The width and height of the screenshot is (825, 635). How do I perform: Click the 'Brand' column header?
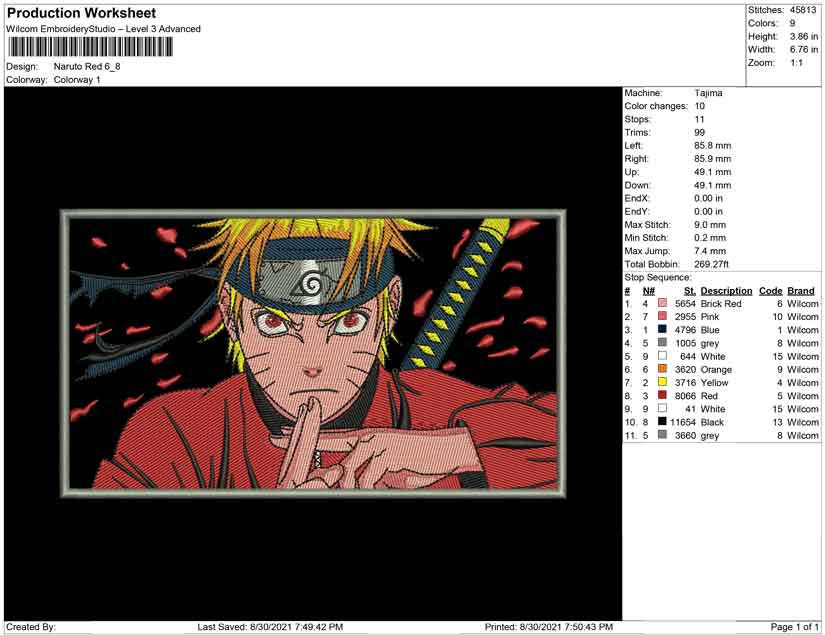click(801, 291)
